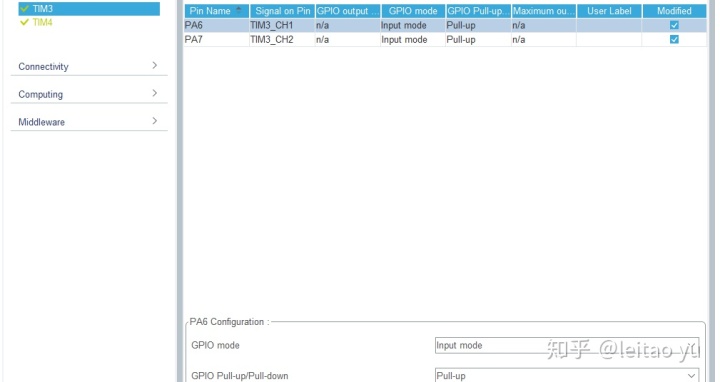Screen dimensions: 720x382
Task: Expand the Connectivity category
Action: click(x=89, y=67)
